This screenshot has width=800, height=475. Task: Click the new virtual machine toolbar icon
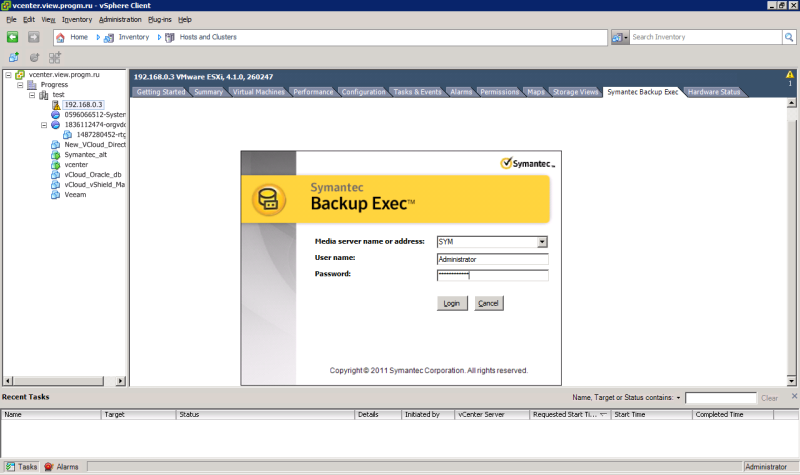pyautogui.click(x=14, y=57)
